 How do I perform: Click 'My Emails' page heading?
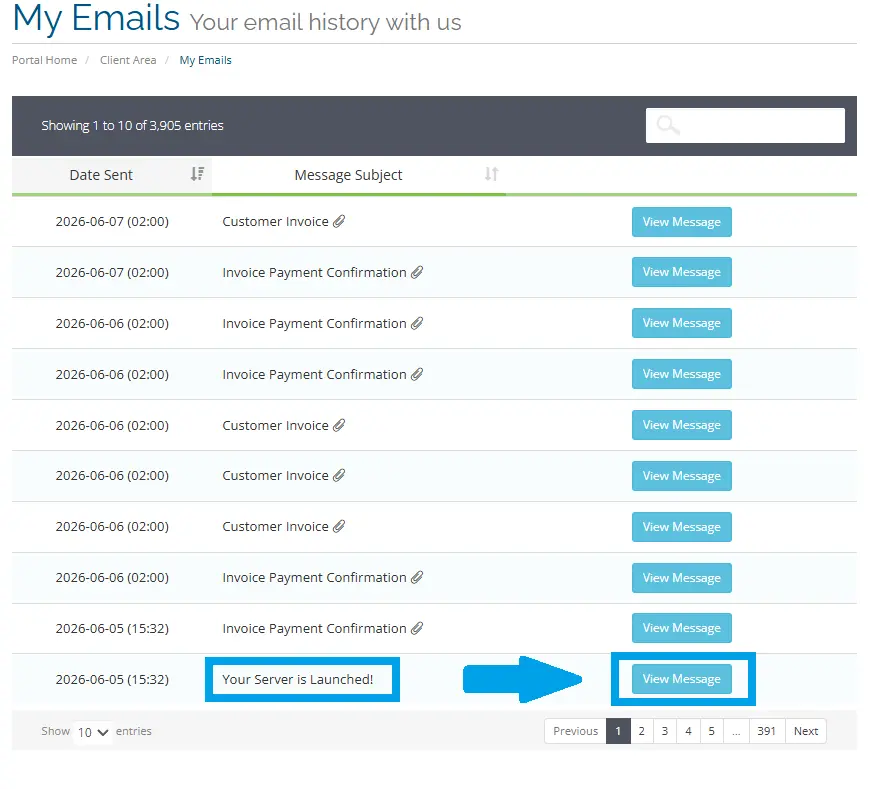click(96, 18)
